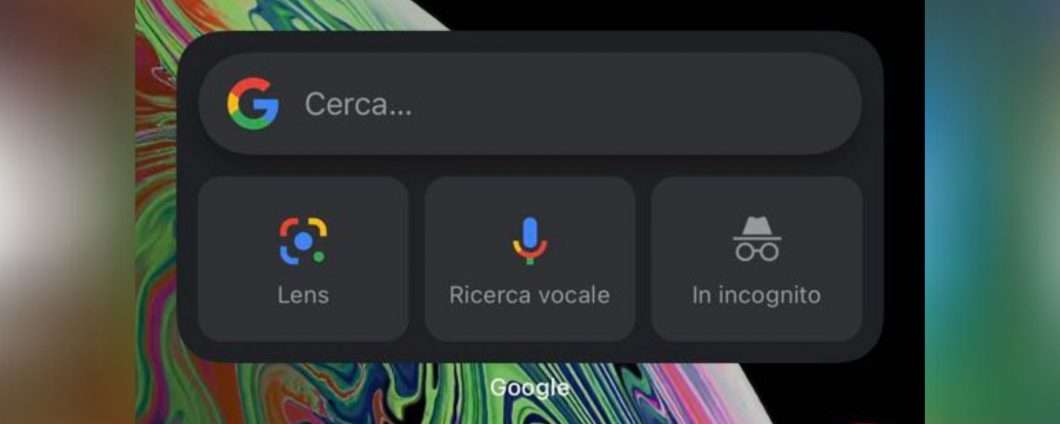Open the Lens tile in the widget

point(303,259)
